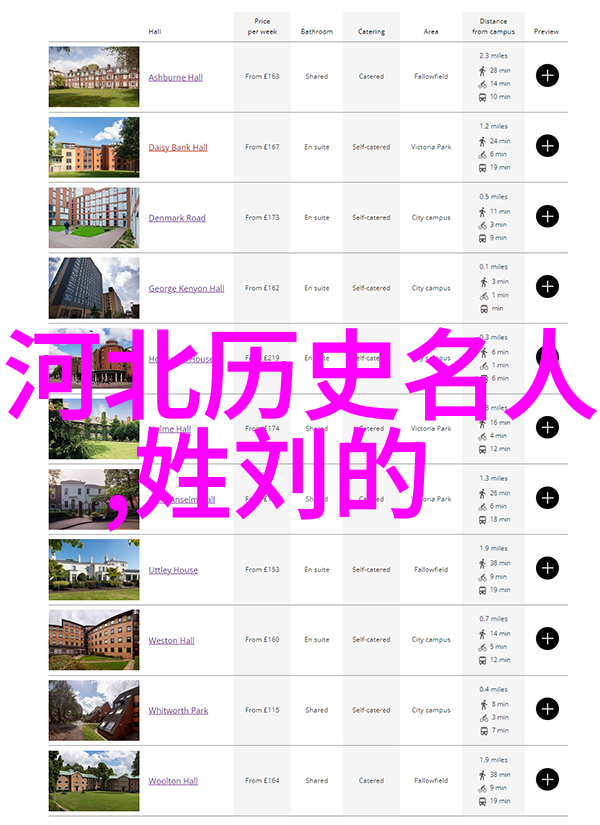
Task: View the Ashburne Hall thumbnail image
Action: [x=94, y=77]
